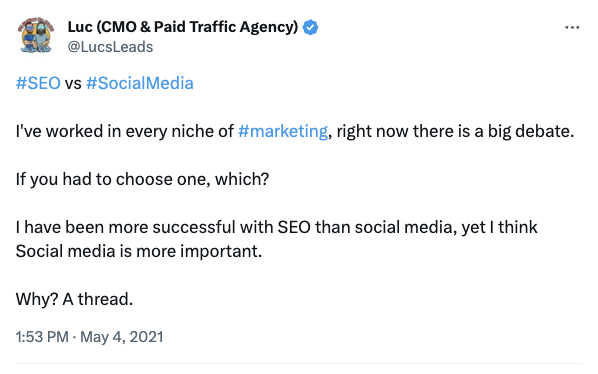Click the May 4, 2021 date
This screenshot has height=374, width=598.
(122, 337)
